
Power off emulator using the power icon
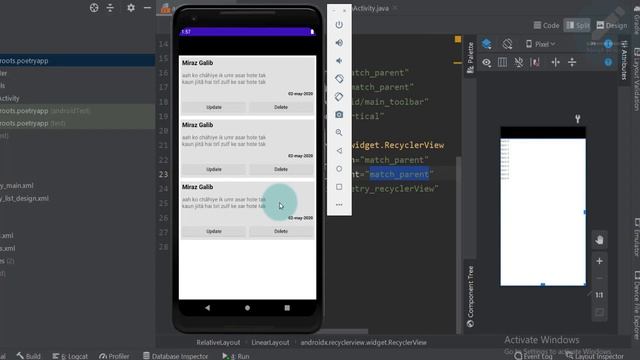339,25
